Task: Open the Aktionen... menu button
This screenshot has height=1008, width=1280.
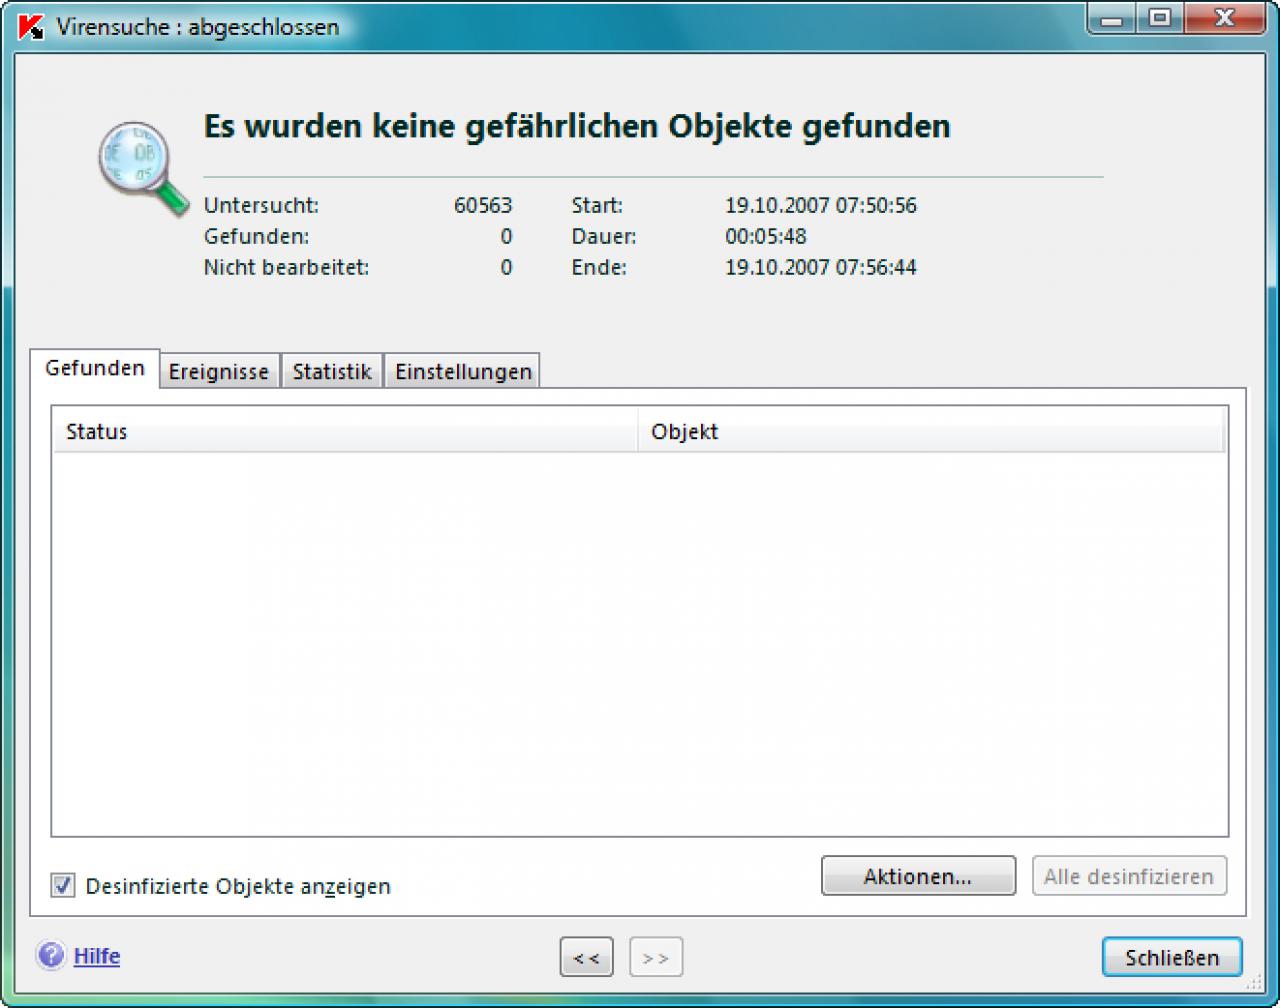Action: tap(918, 876)
